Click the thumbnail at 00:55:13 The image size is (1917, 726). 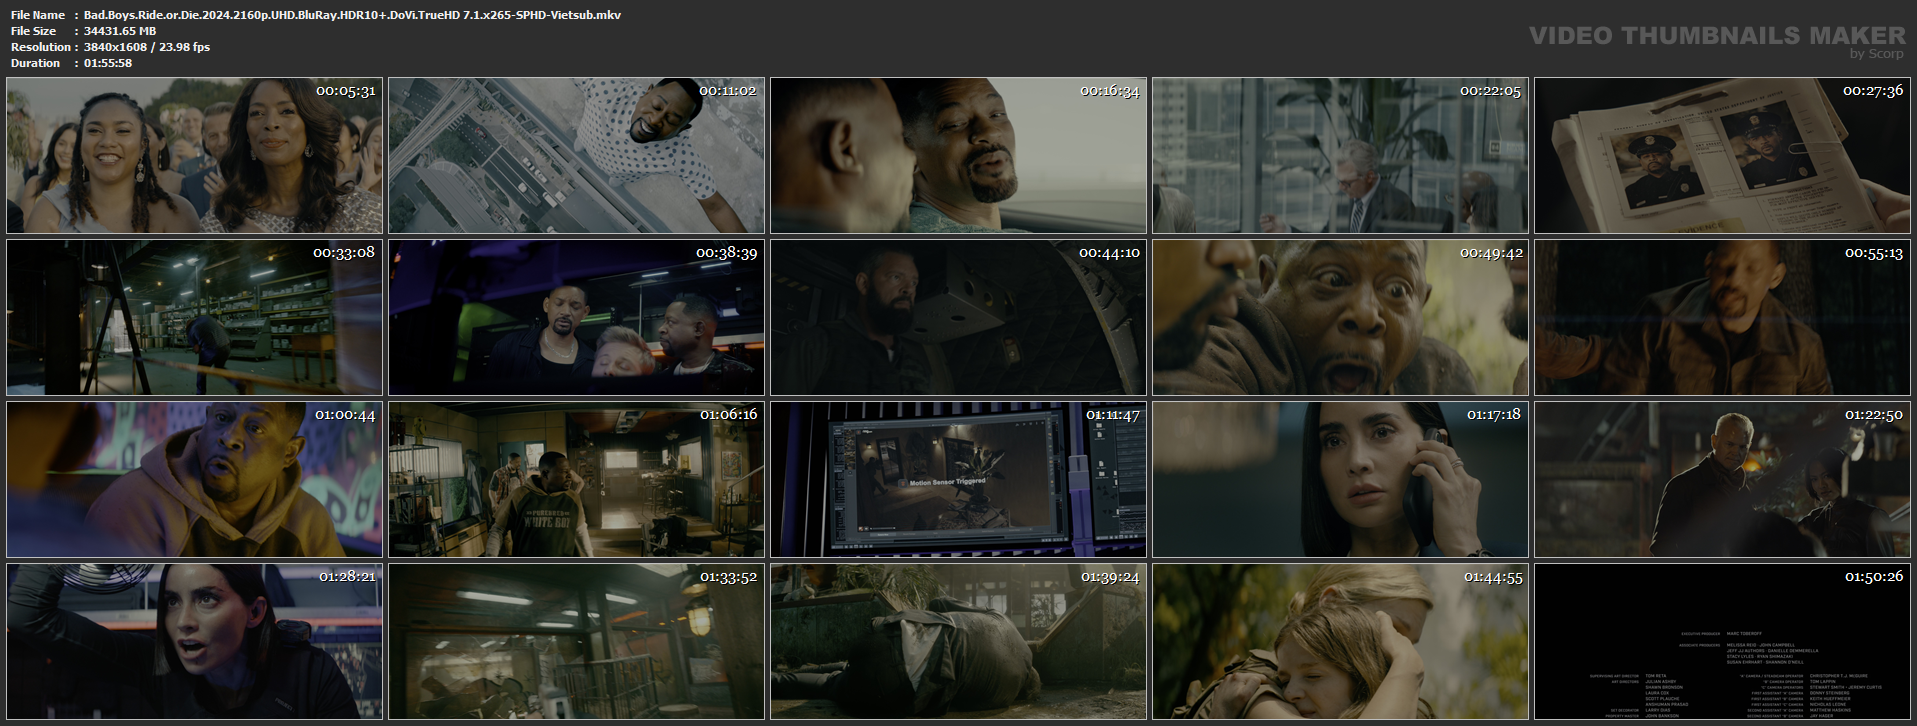click(x=1722, y=317)
